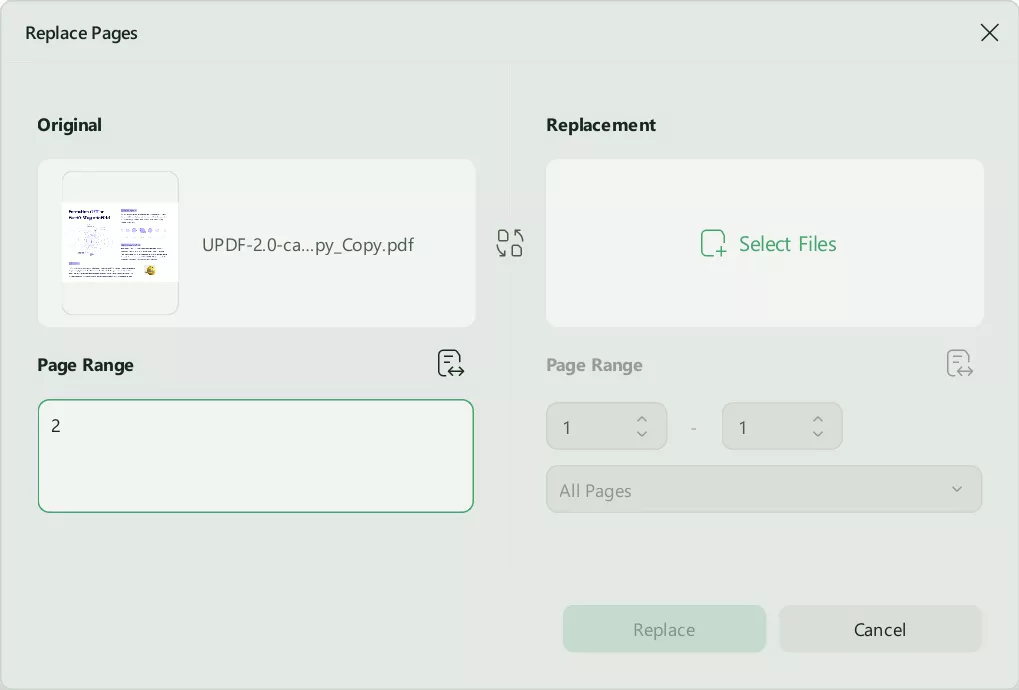Click the chevron on the All Pages selector
Viewport: 1019px width, 690px height.
click(x=956, y=489)
